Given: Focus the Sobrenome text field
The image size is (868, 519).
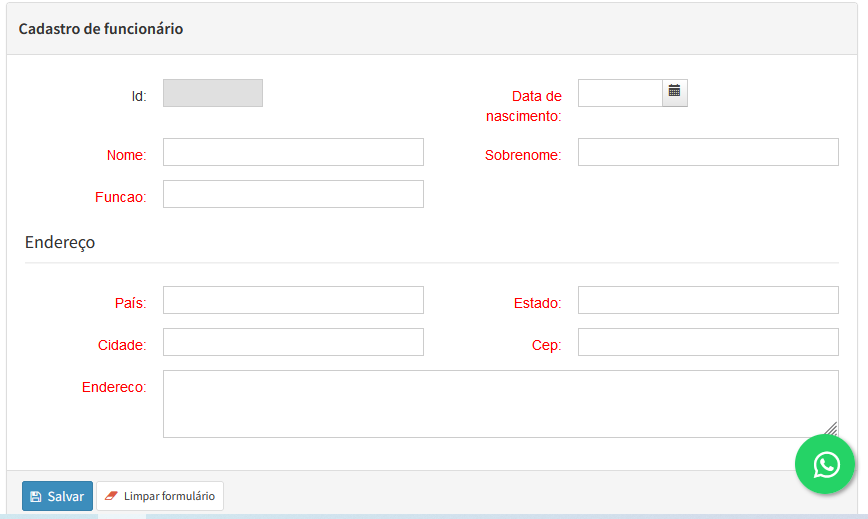Looking at the screenshot, I should tap(708, 152).
